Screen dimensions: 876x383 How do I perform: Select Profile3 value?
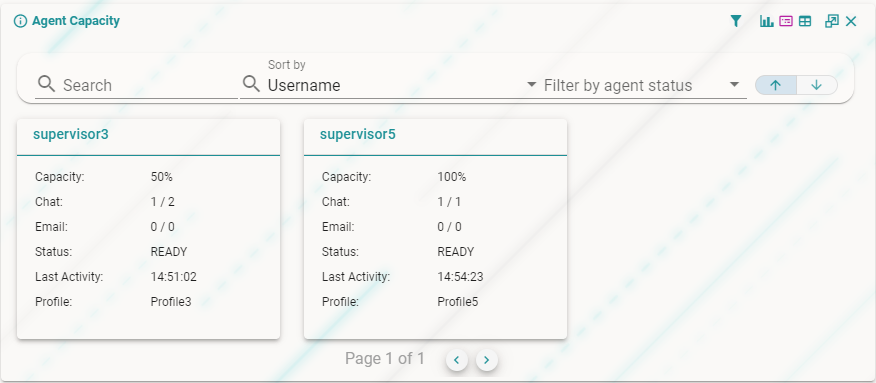(171, 302)
